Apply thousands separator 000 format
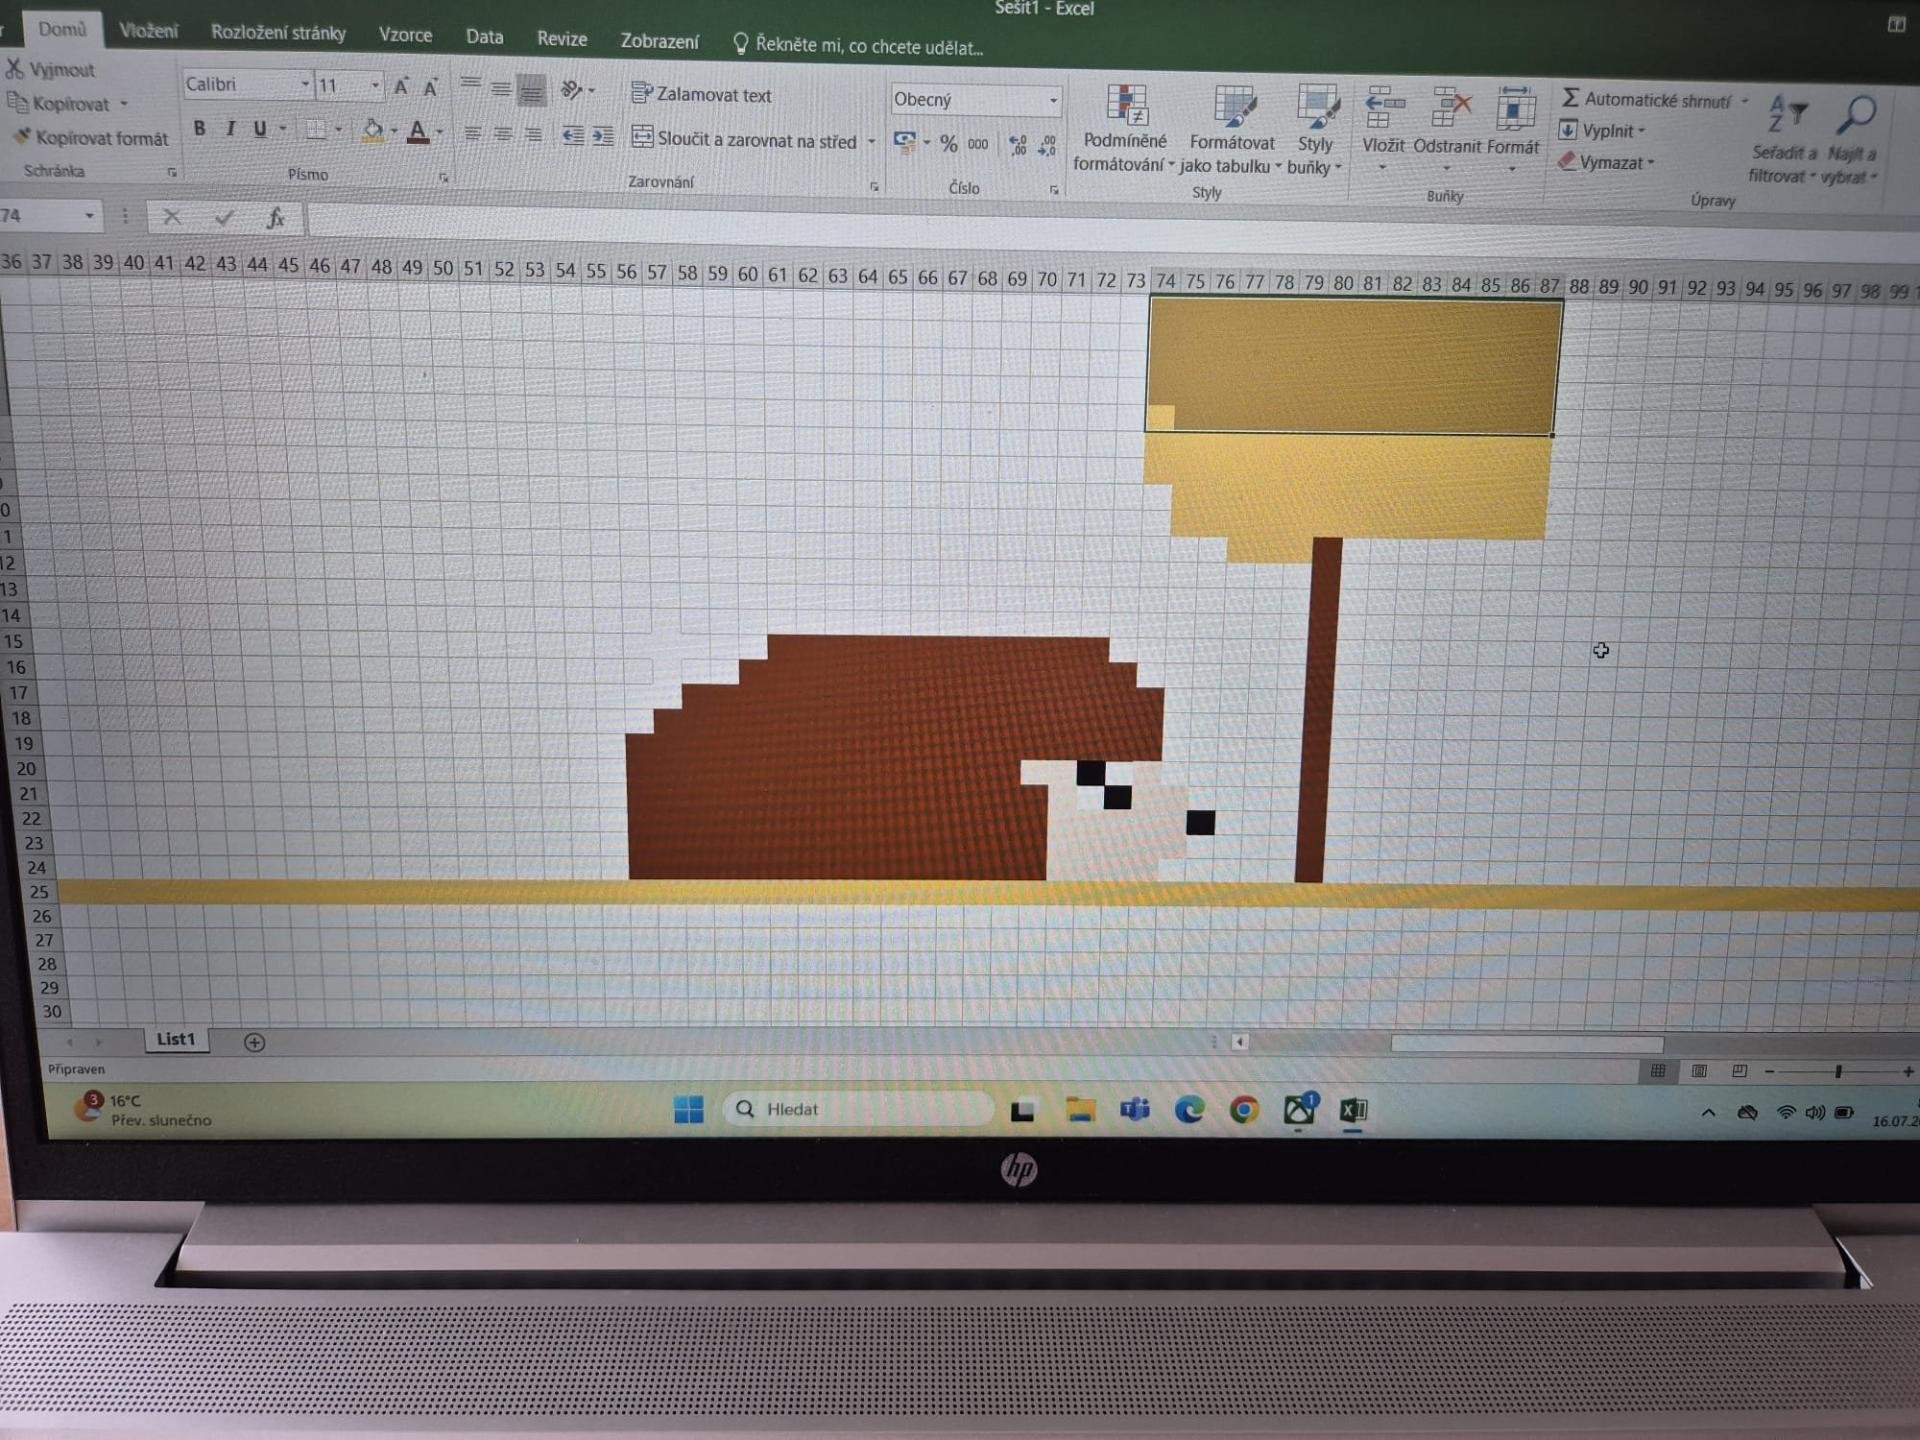 [x=978, y=145]
